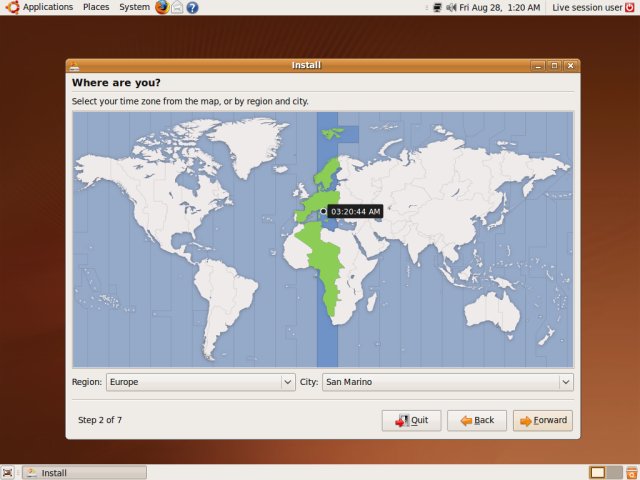This screenshot has height=480, width=640.
Task: Maximize the Install window
Action: pos(554,65)
